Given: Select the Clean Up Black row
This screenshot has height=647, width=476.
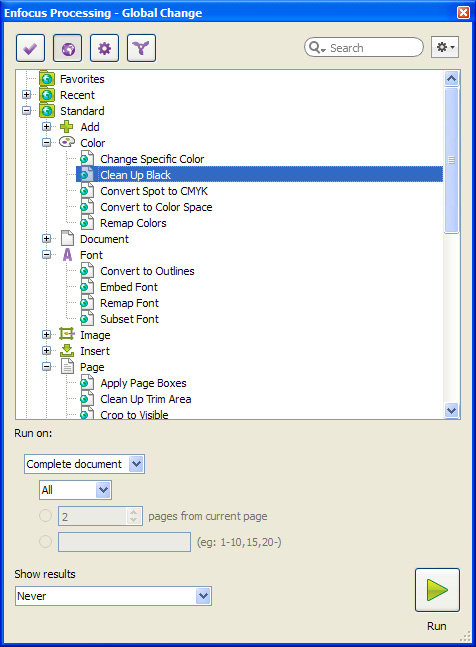Looking at the screenshot, I should 259,175.
